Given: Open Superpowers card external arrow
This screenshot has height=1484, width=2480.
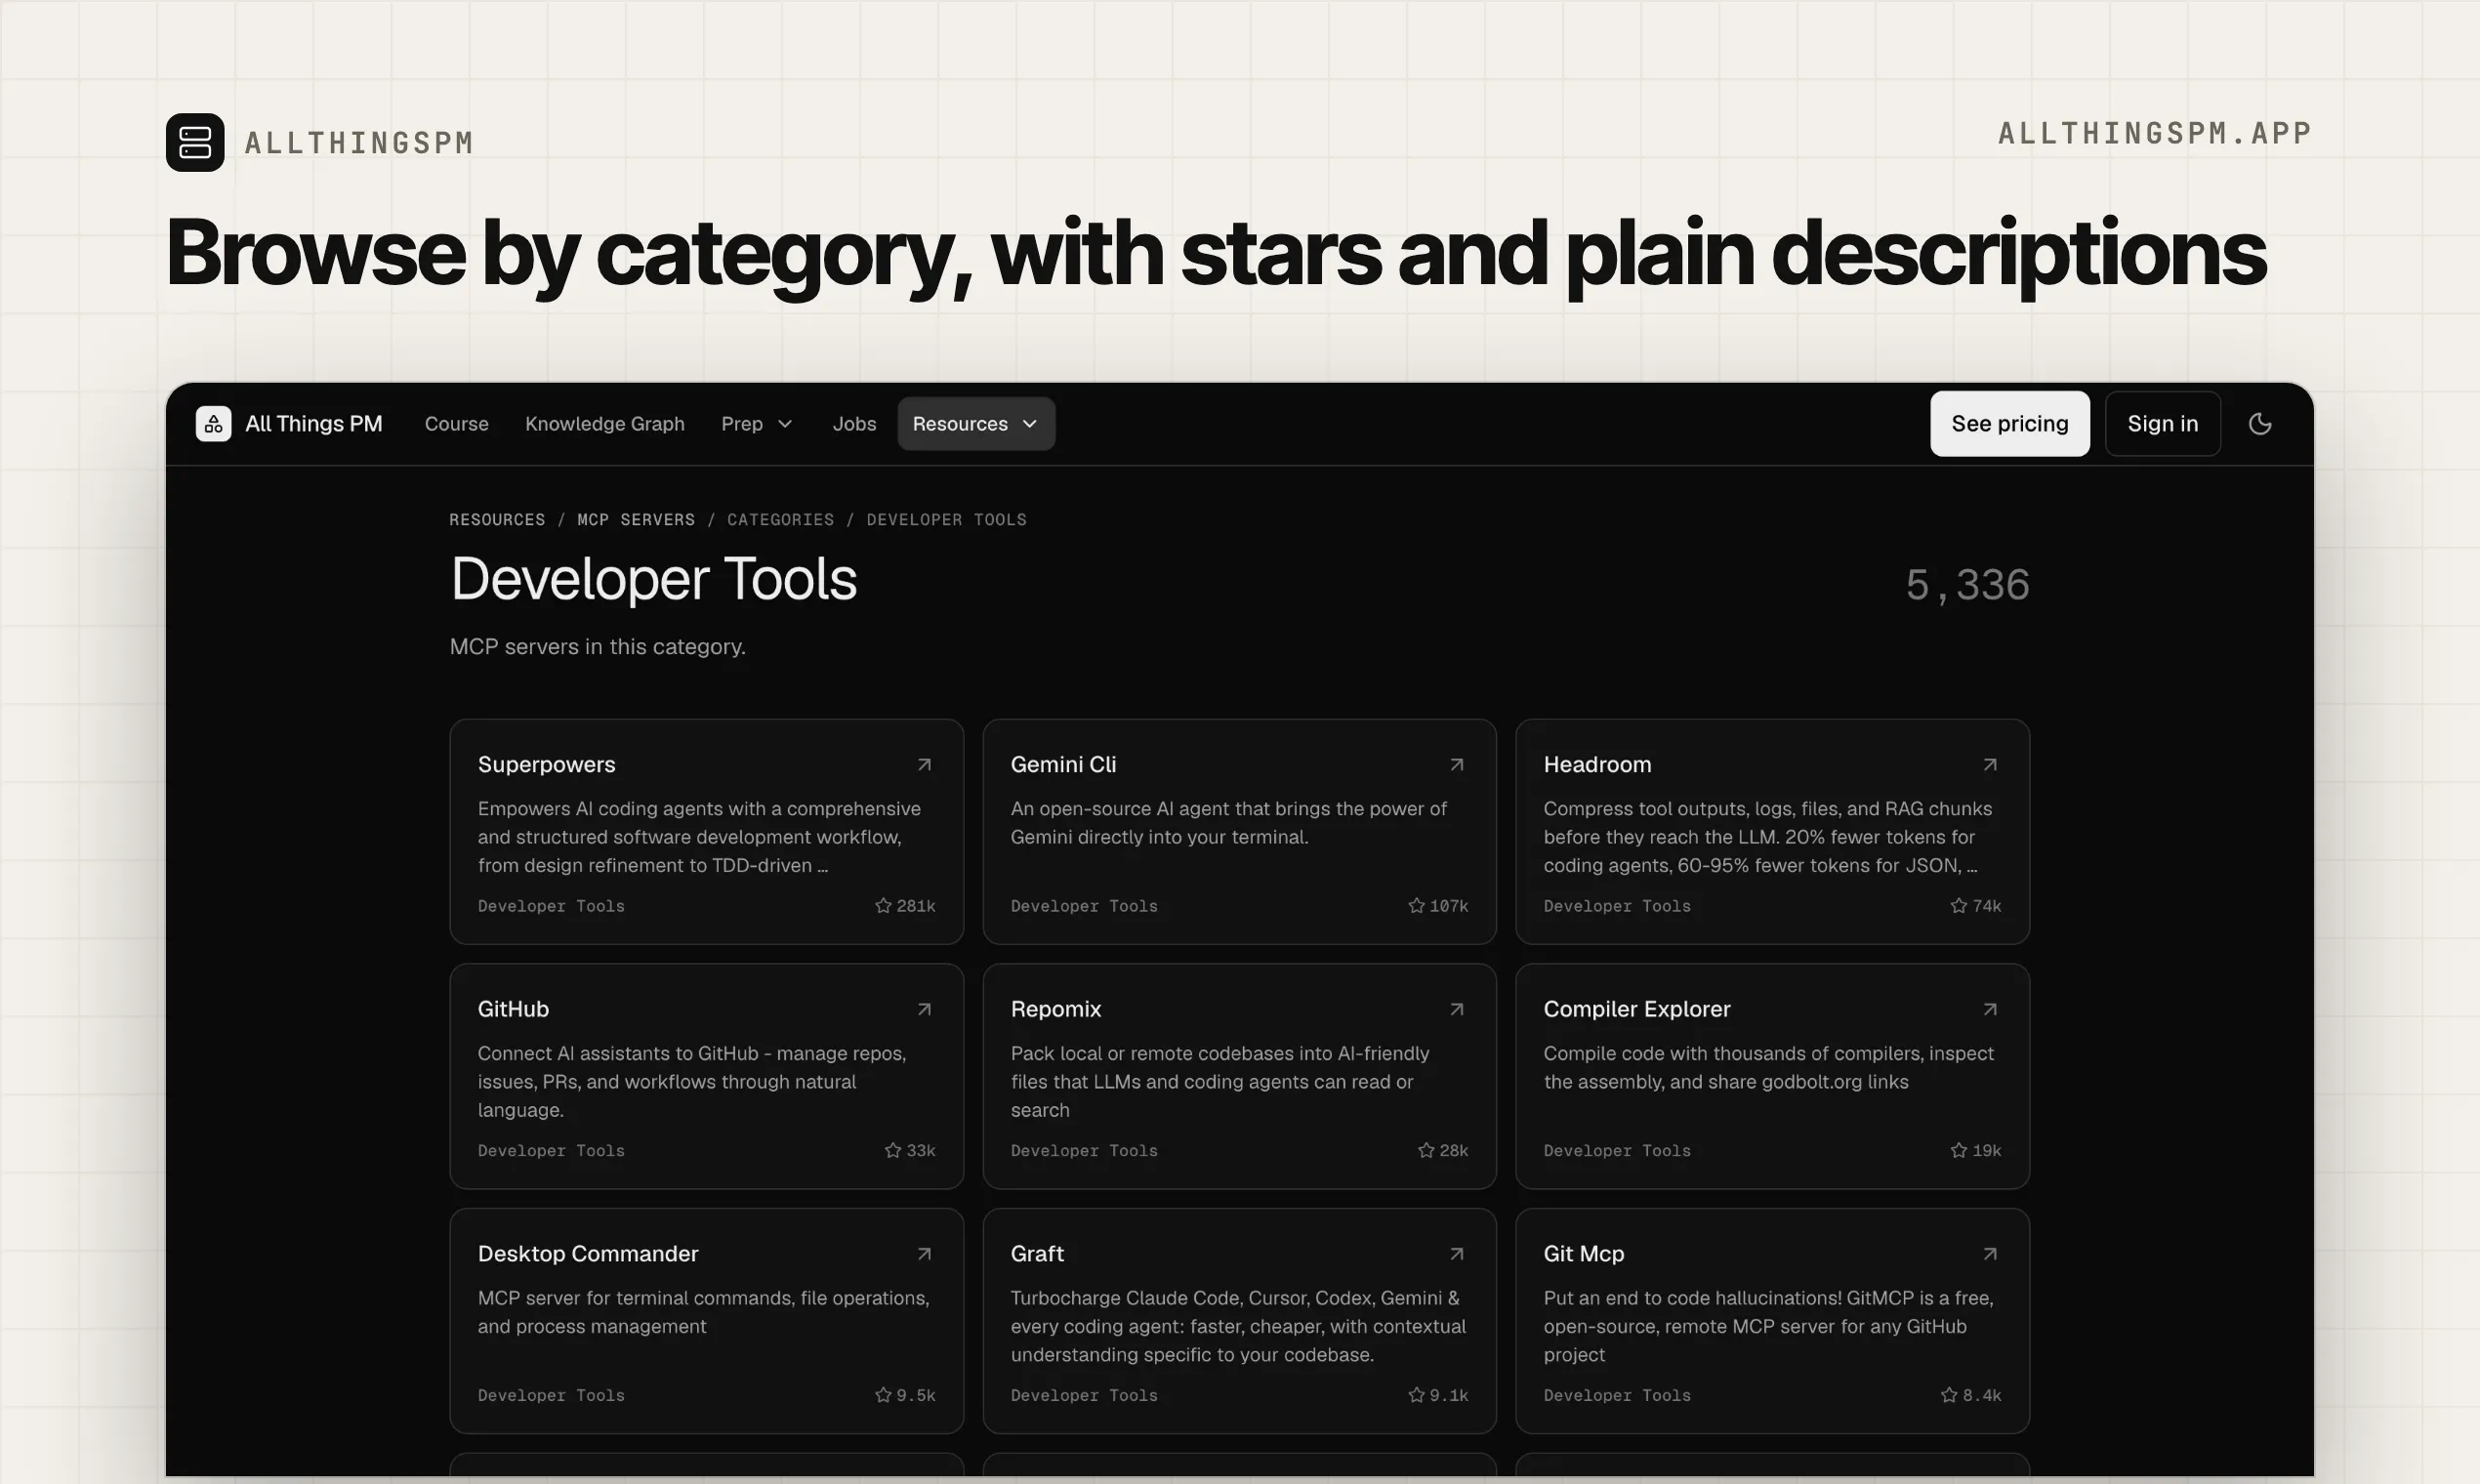Looking at the screenshot, I should pyautogui.click(x=924, y=765).
